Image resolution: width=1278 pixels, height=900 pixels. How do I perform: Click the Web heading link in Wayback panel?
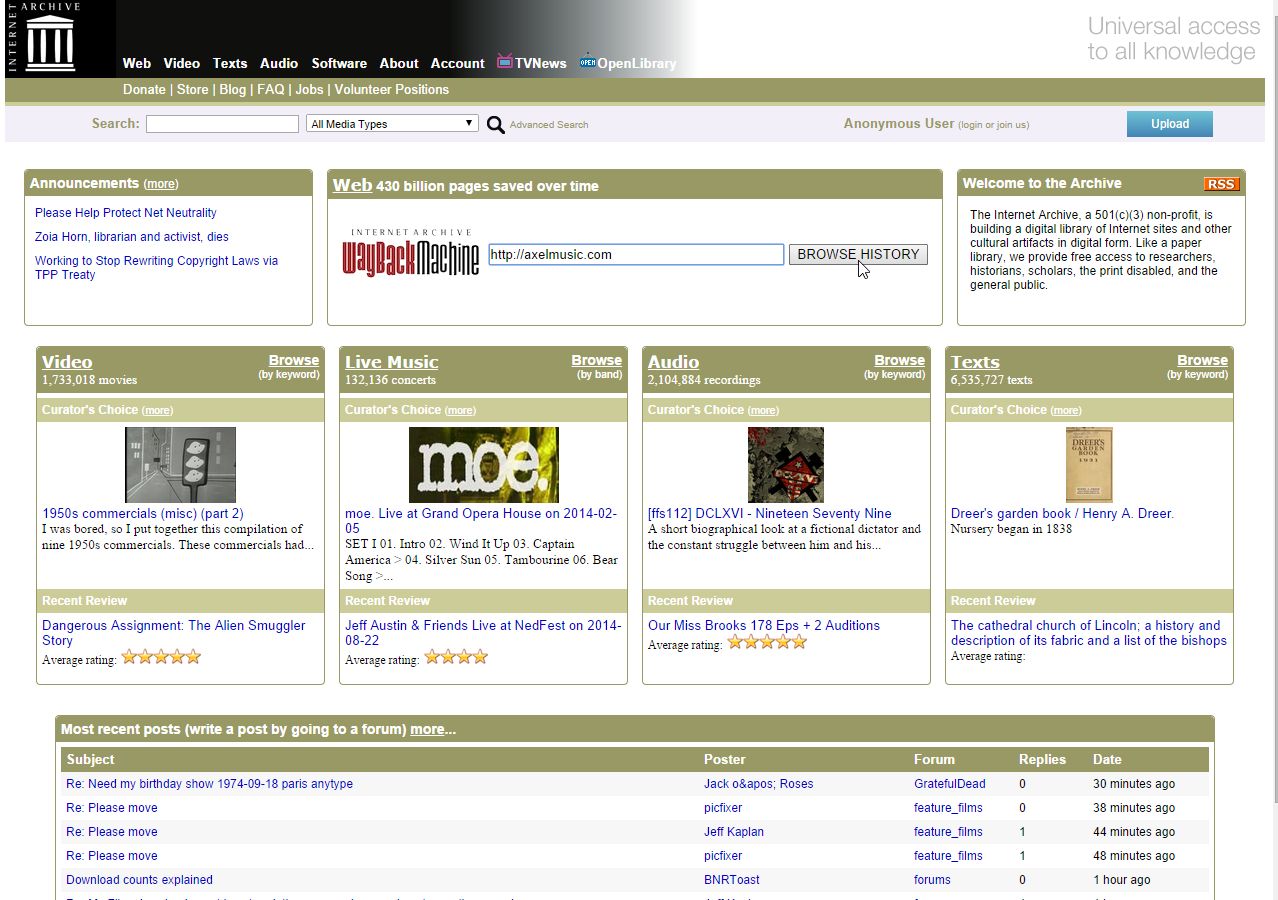coord(352,185)
